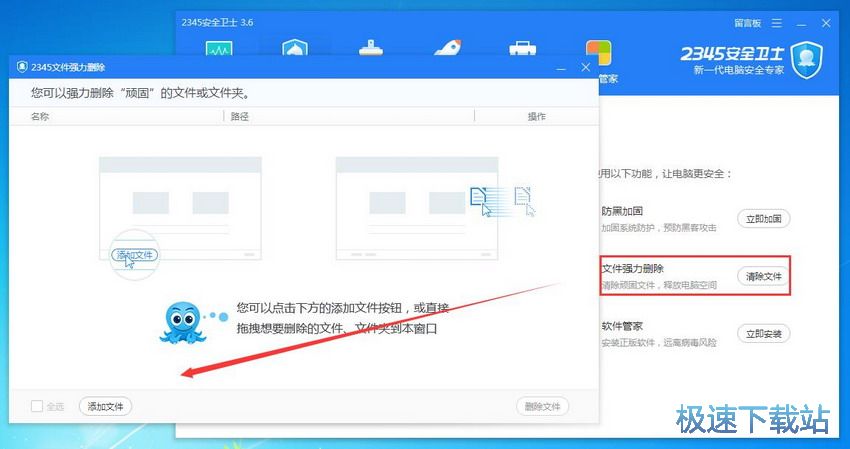Viewport: 850px width, 449px height.
Task: Click the octopus shield logo of 2345安全卫士
Action: pyautogui.click(x=807, y=59)
